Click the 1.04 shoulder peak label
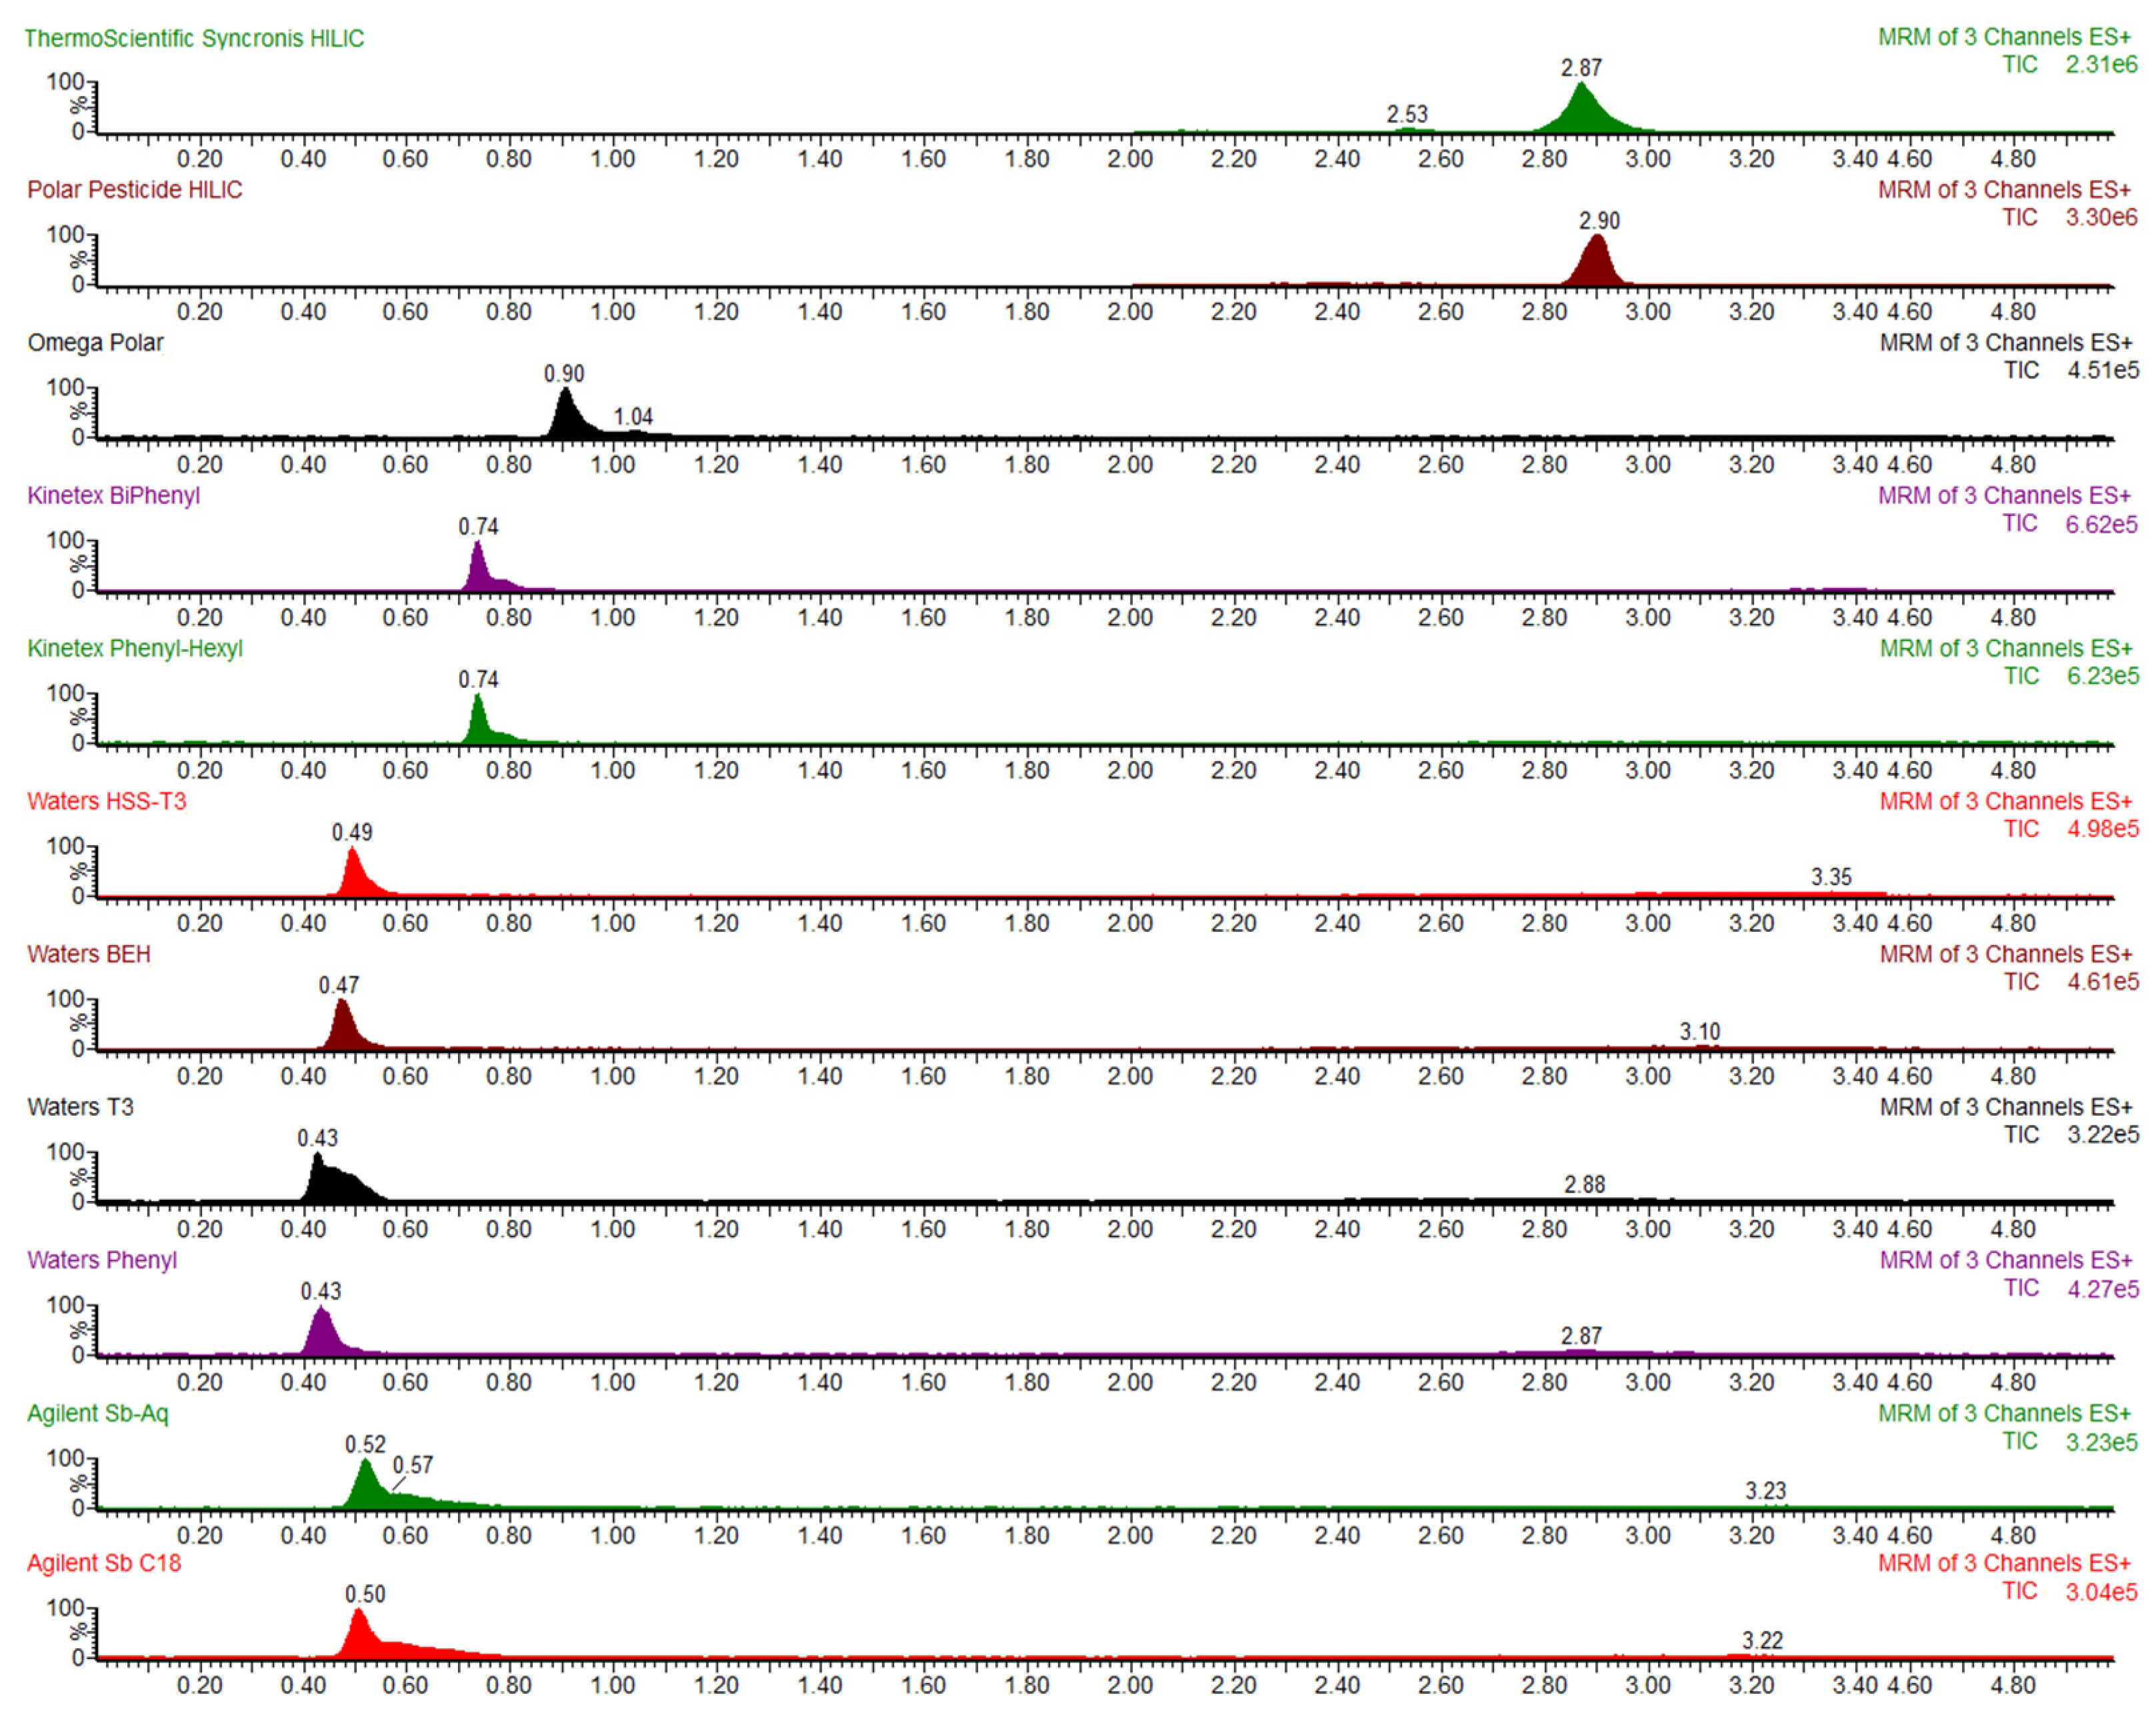Screen dimensions: 2156x1717 (x=633, y=416)
